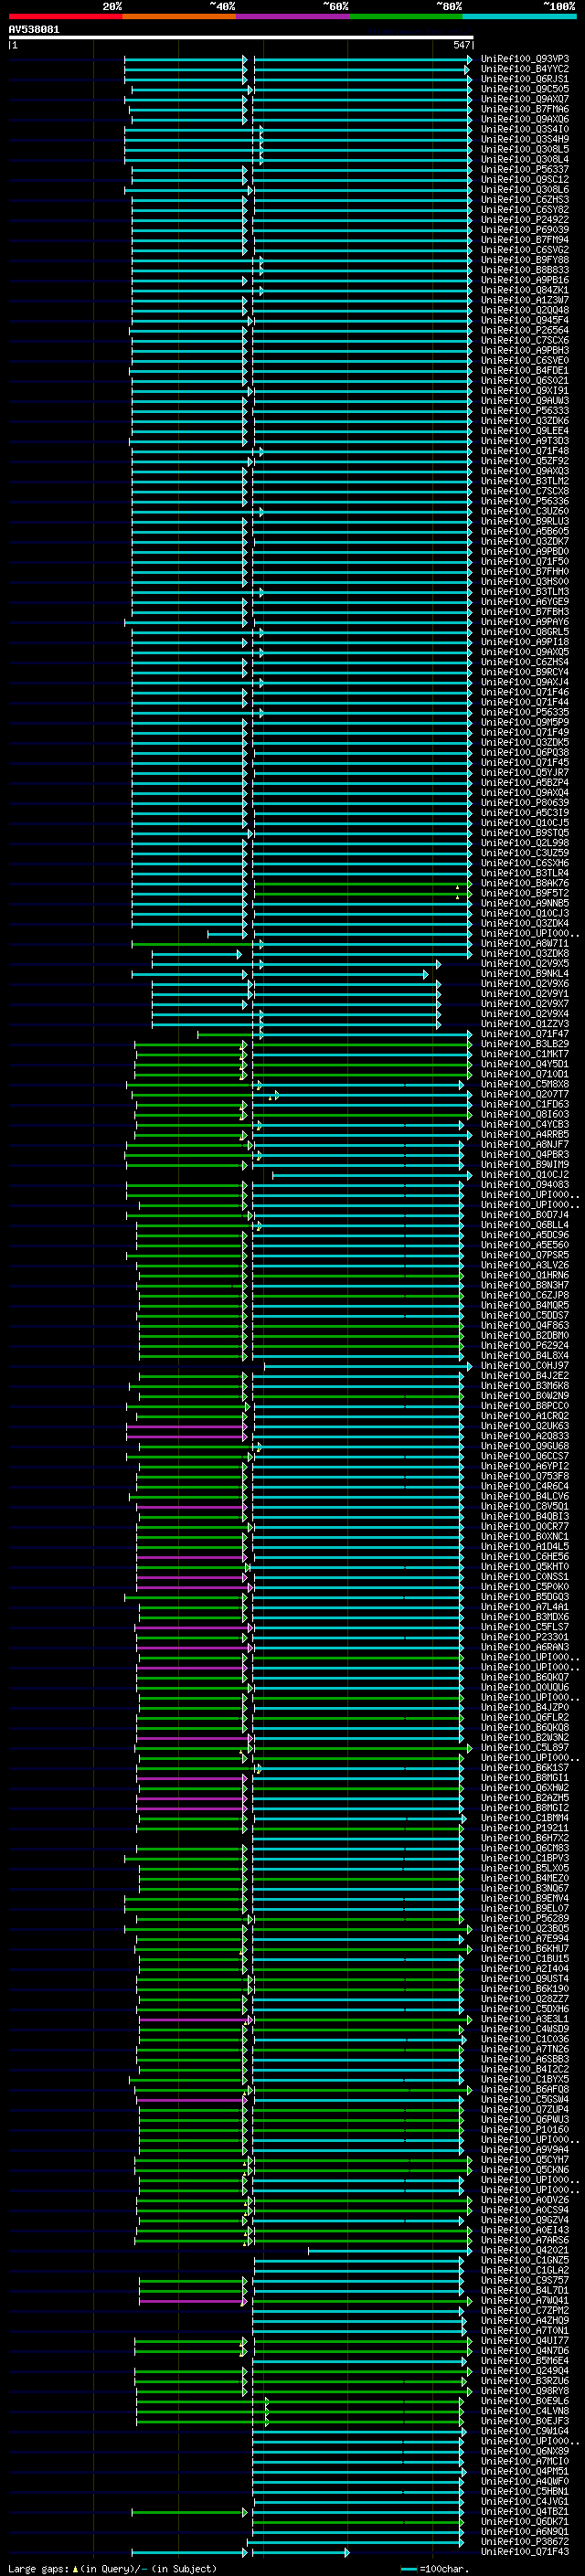Select the UniRef100_C1MKT7 label
This screenshot has height=2576, width=585.
(x=524, y=1054)
